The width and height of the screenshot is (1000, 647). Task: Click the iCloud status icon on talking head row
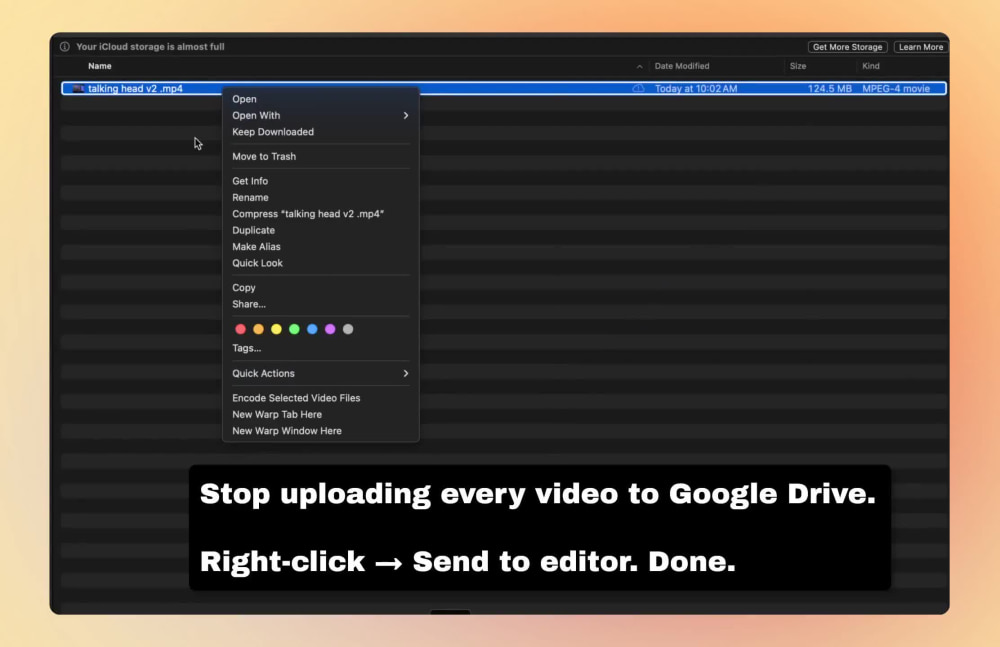point(638,89)
